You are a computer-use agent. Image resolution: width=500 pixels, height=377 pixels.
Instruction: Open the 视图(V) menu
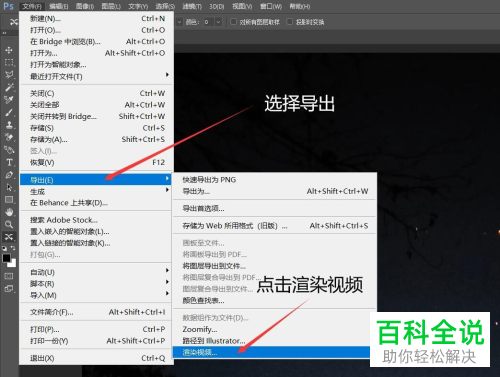point(242,6)
